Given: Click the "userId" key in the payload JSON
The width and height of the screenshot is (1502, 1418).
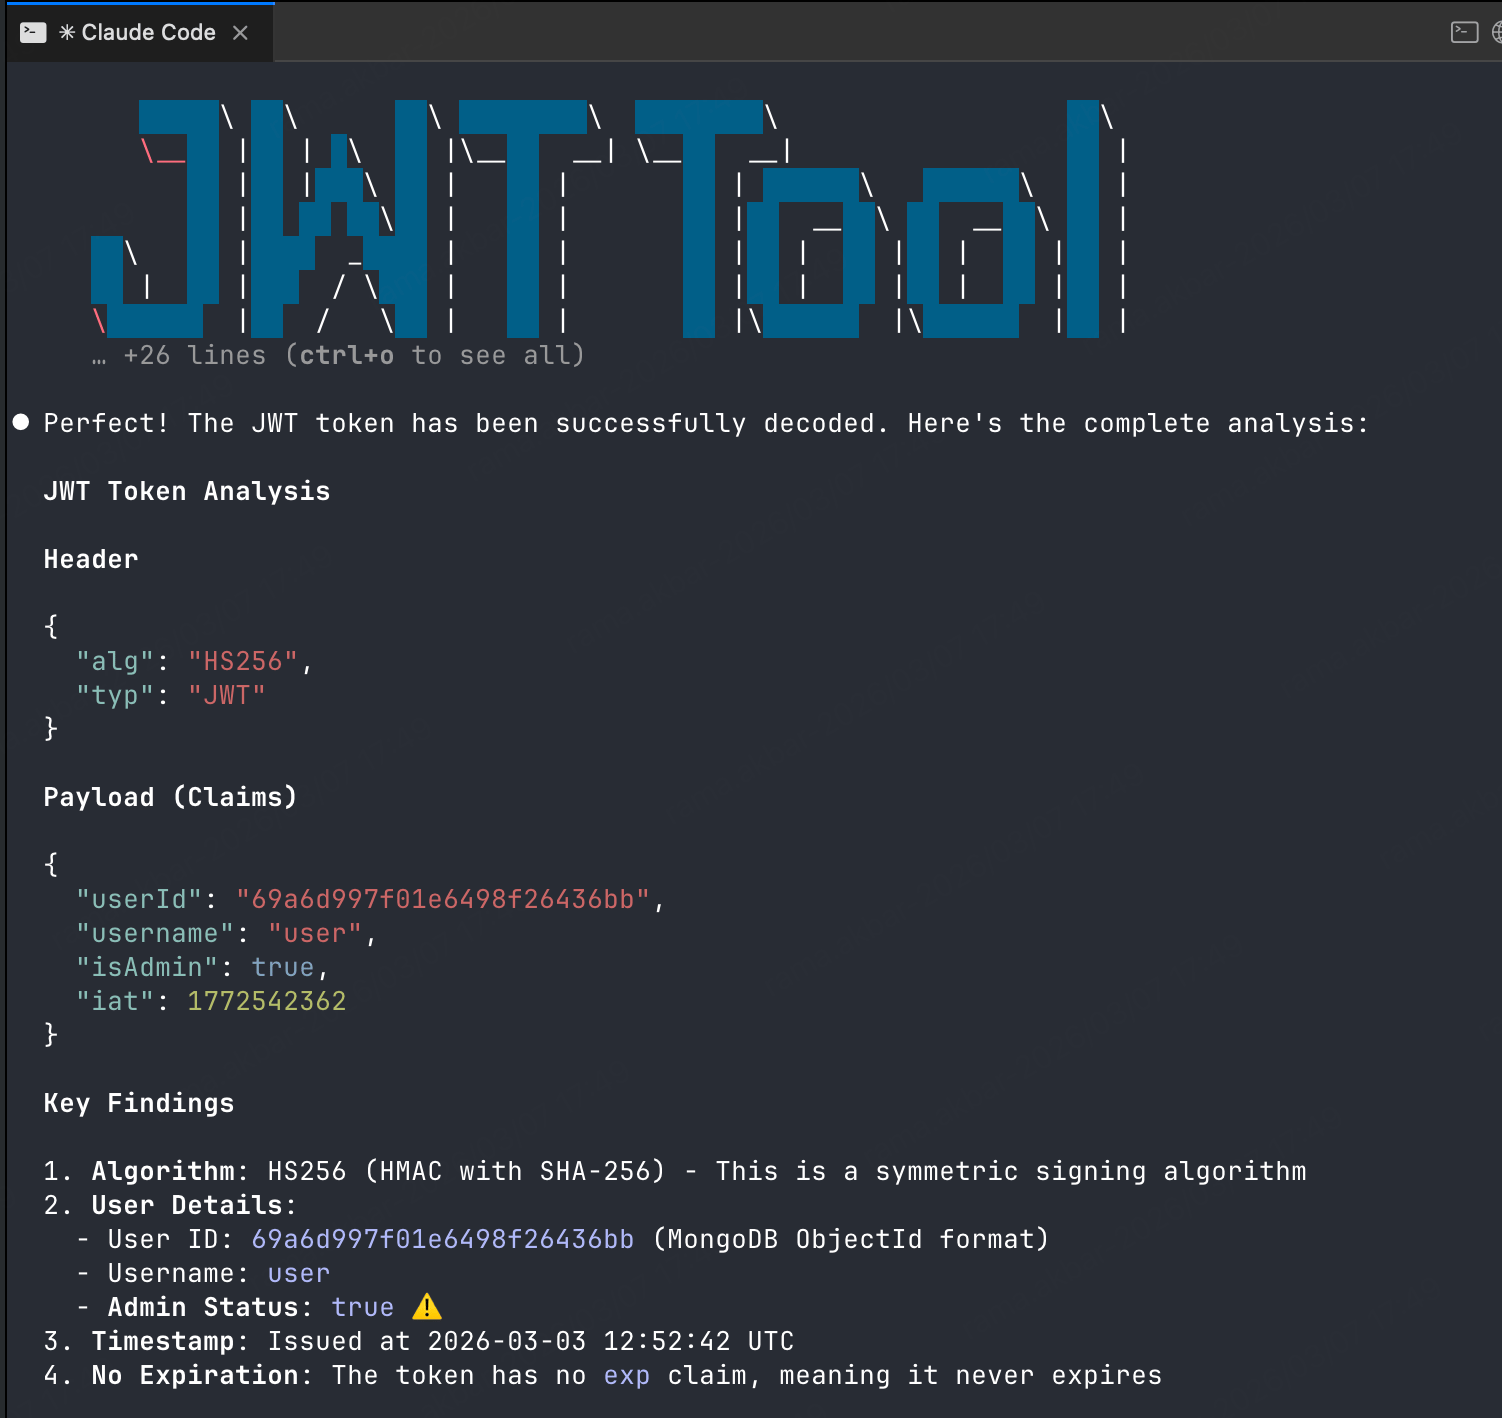Looking at the screenshot, I should 139,899.
